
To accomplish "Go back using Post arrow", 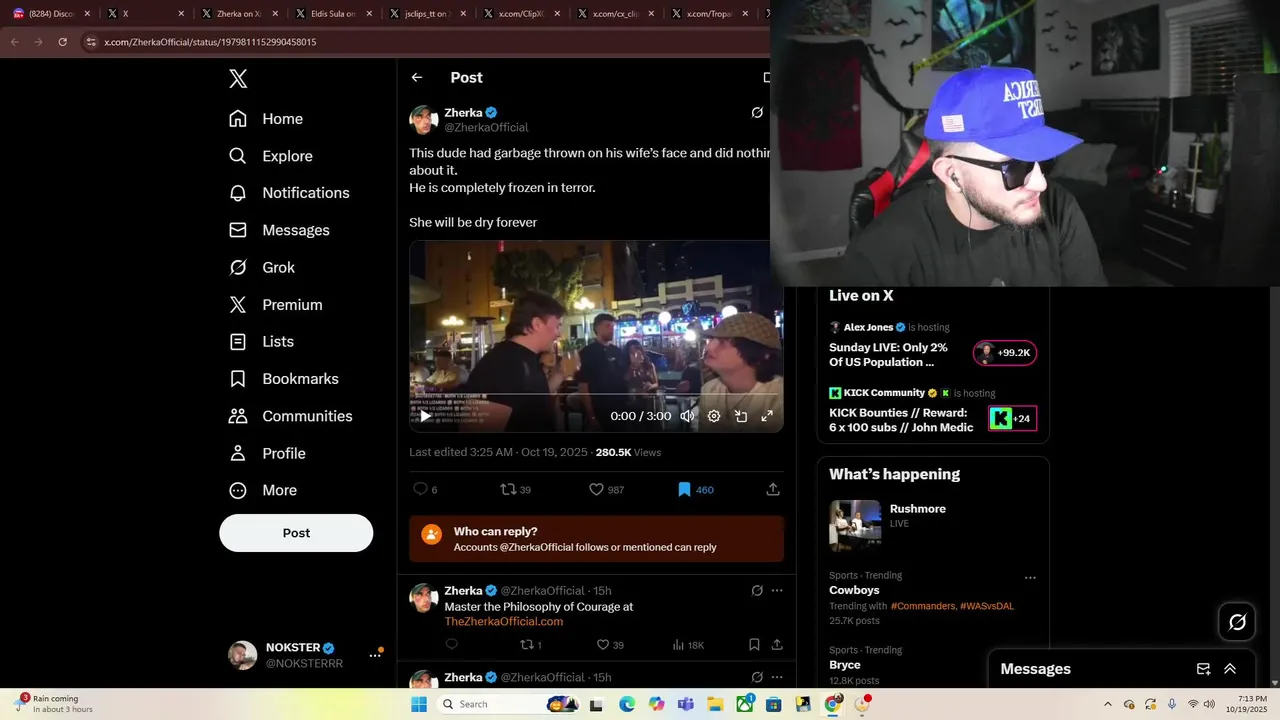I will (x=417, y=77).
